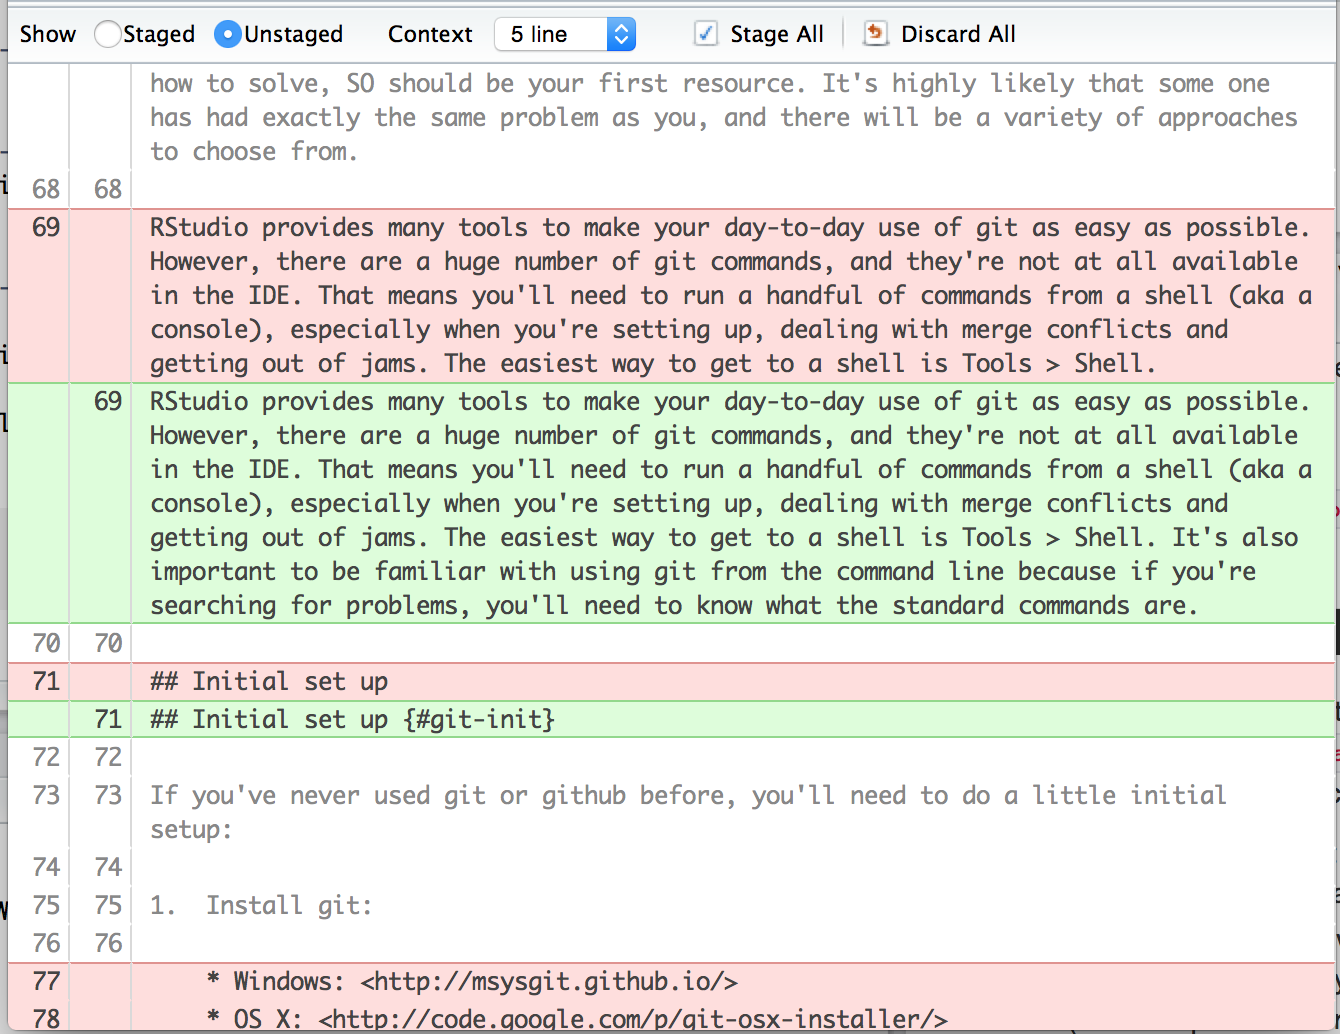1340x1034 pixels.
Task: Click removed line with msysgit.github.io link
Action: click(x=473, y=981)
